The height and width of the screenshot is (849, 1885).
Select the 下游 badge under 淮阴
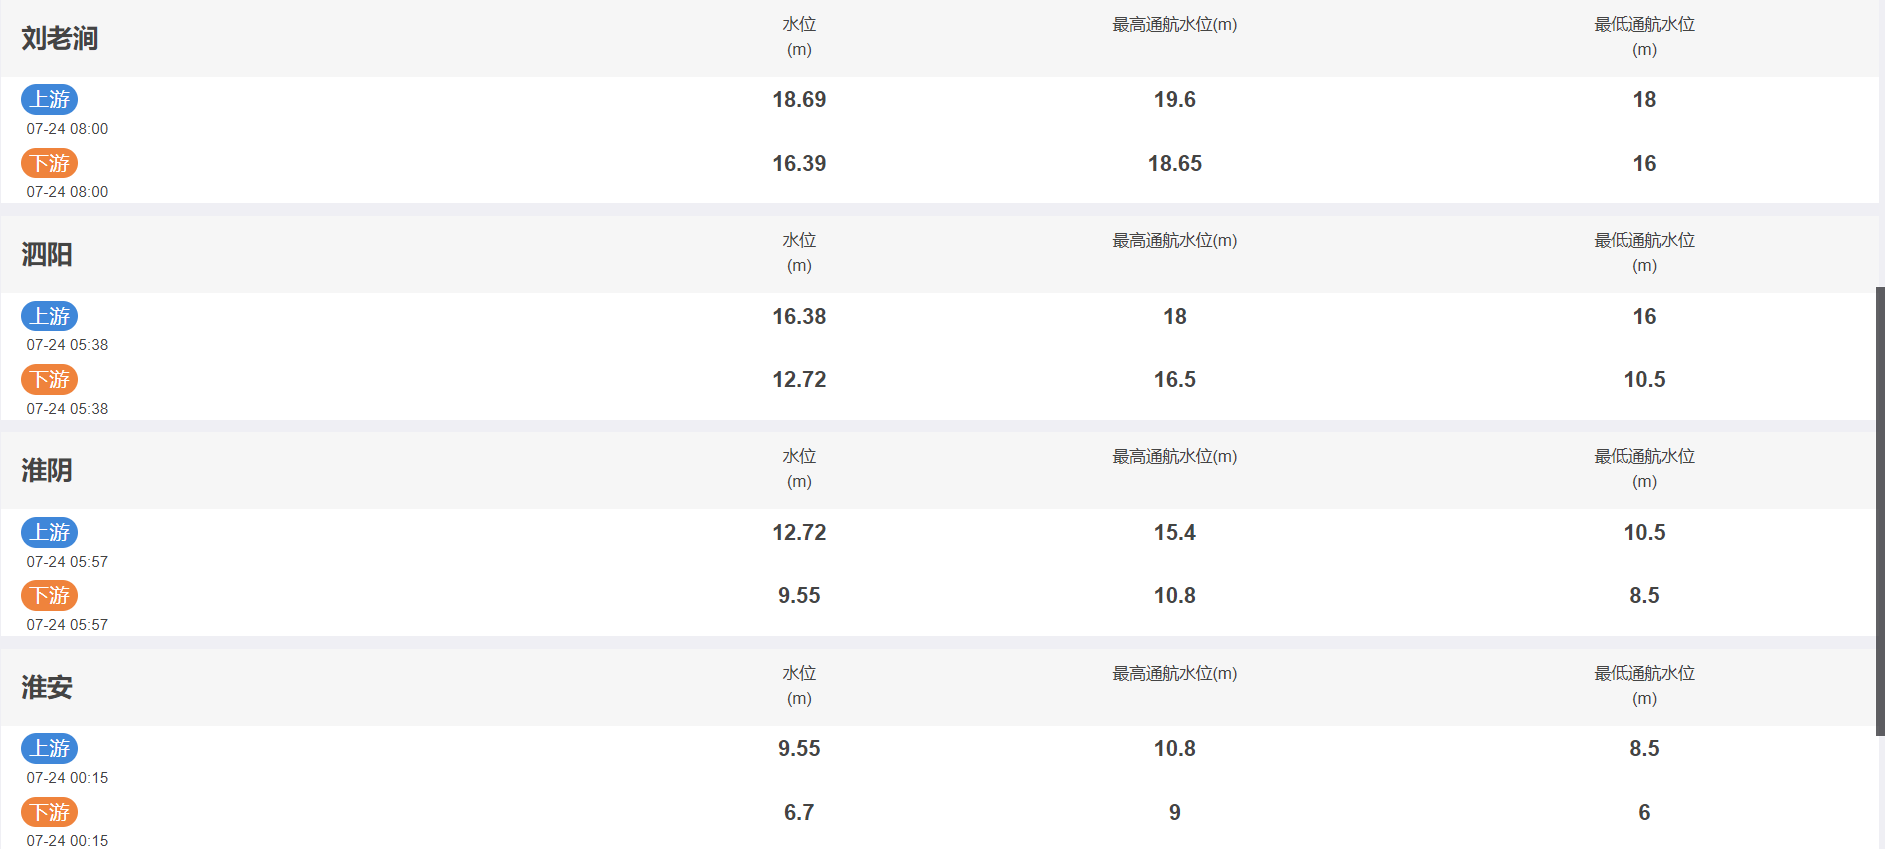tap(49, 595)
